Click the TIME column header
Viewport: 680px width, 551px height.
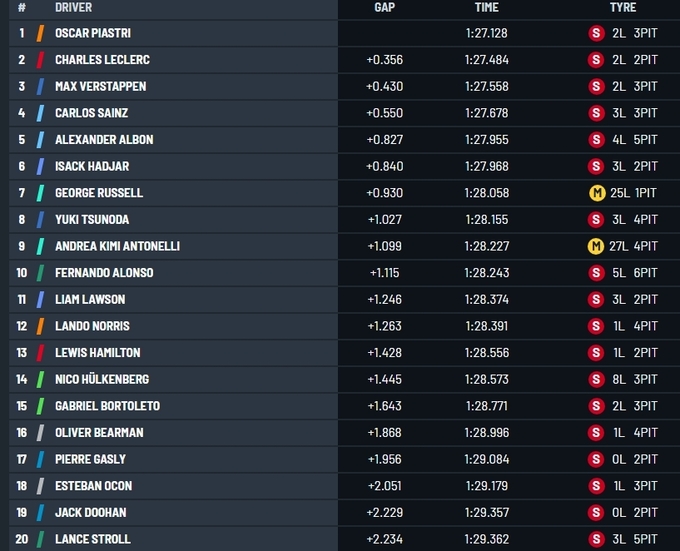486,8
